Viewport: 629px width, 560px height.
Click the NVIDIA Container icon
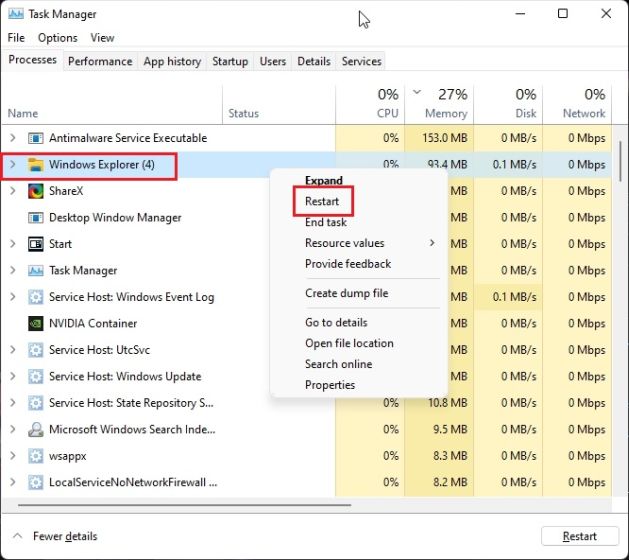coord(36,324)
